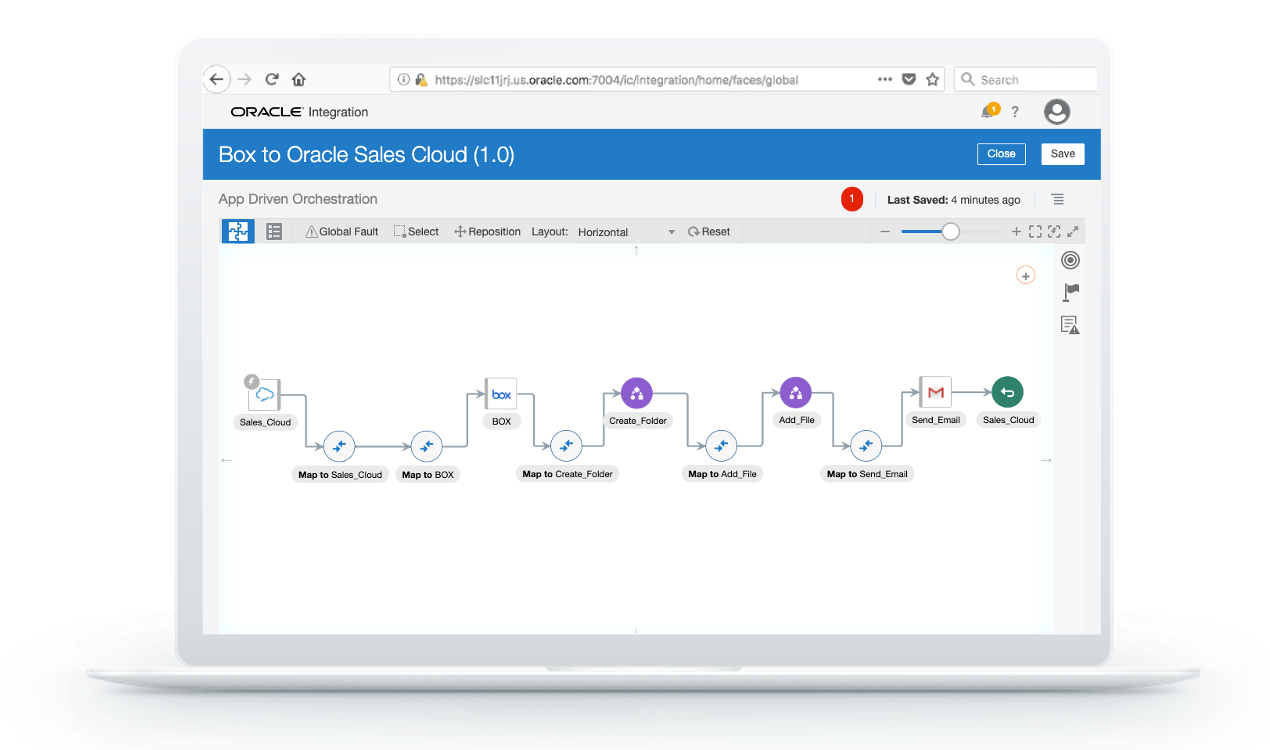Switch to pseudo list view

(x=274, y=232)
